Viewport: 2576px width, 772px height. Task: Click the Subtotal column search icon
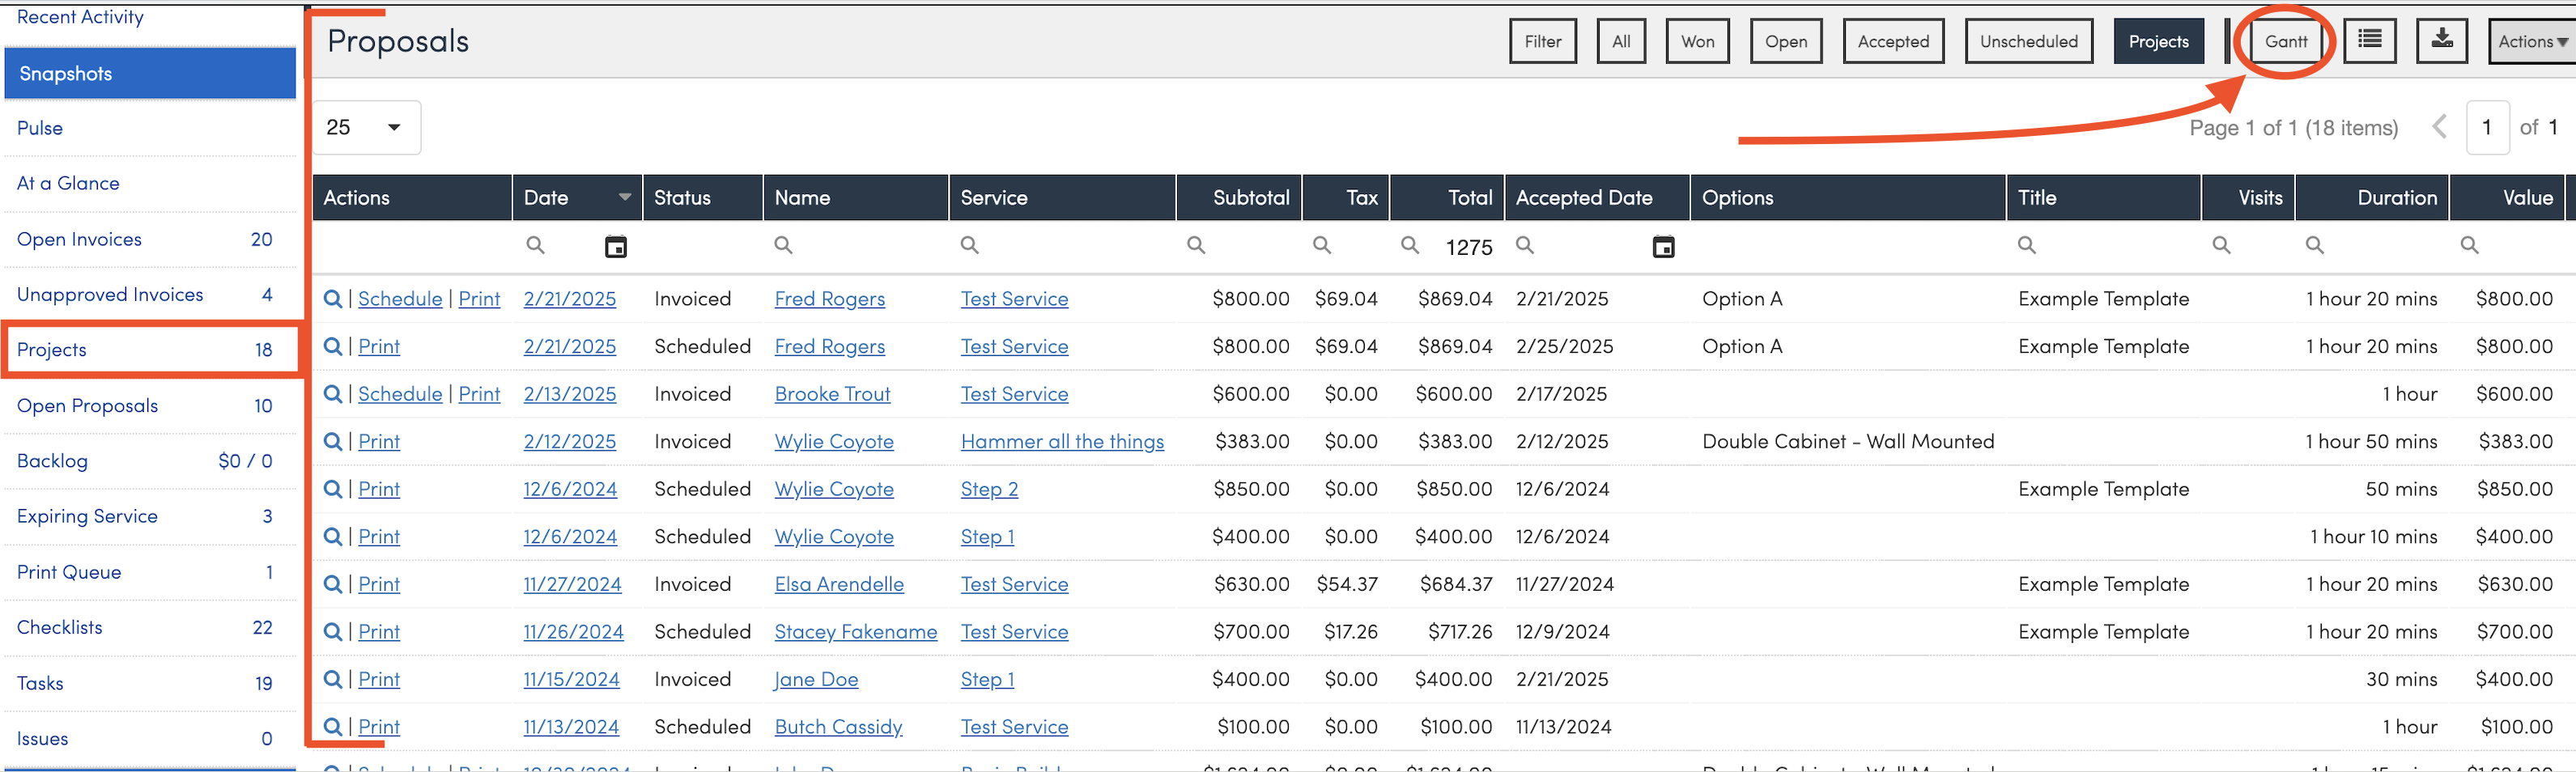(x=1196, y=245)
